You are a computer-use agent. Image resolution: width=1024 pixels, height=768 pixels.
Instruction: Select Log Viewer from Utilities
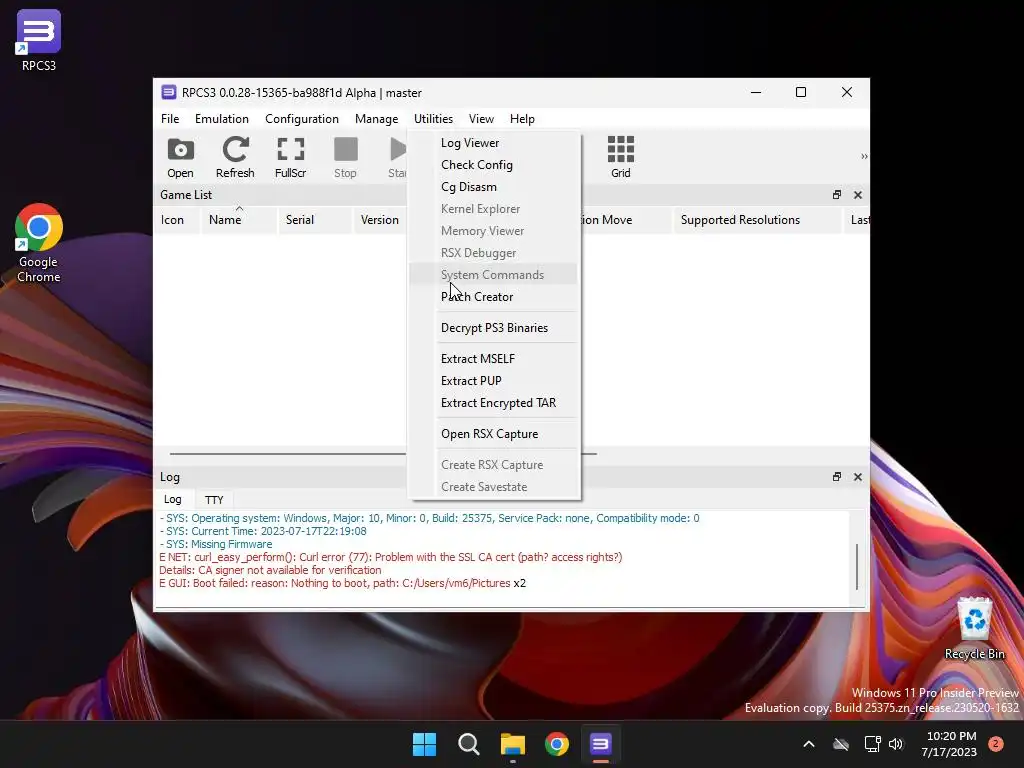pyautogui.click(x=493, y=143)
